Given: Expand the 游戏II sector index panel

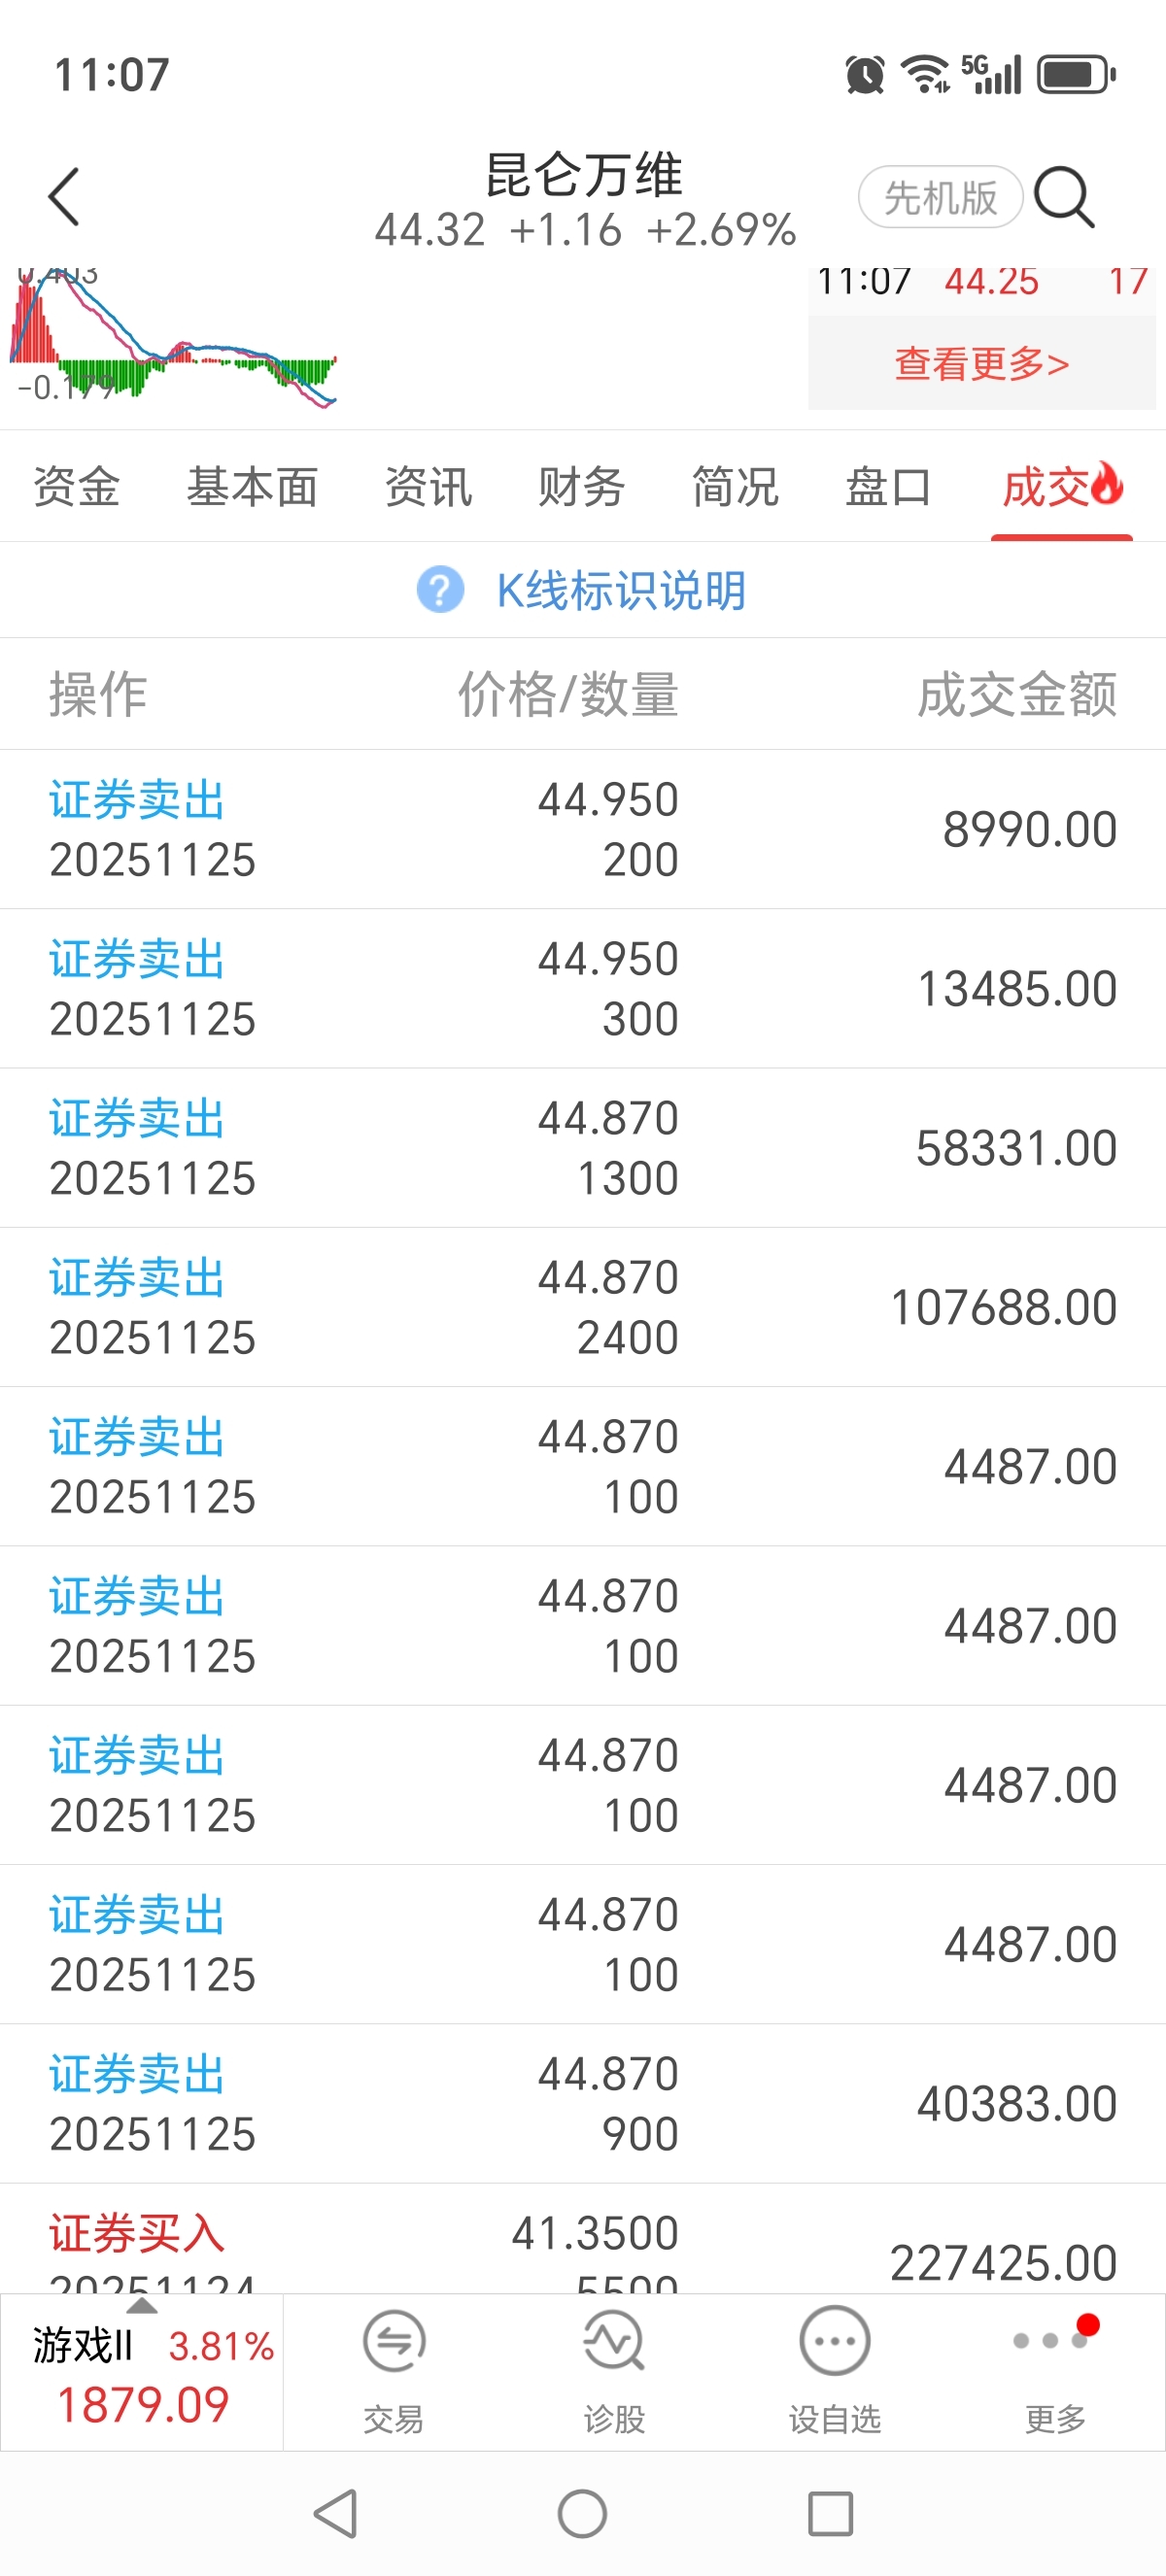Looking at the screenshot, I should coord(142,2372).
